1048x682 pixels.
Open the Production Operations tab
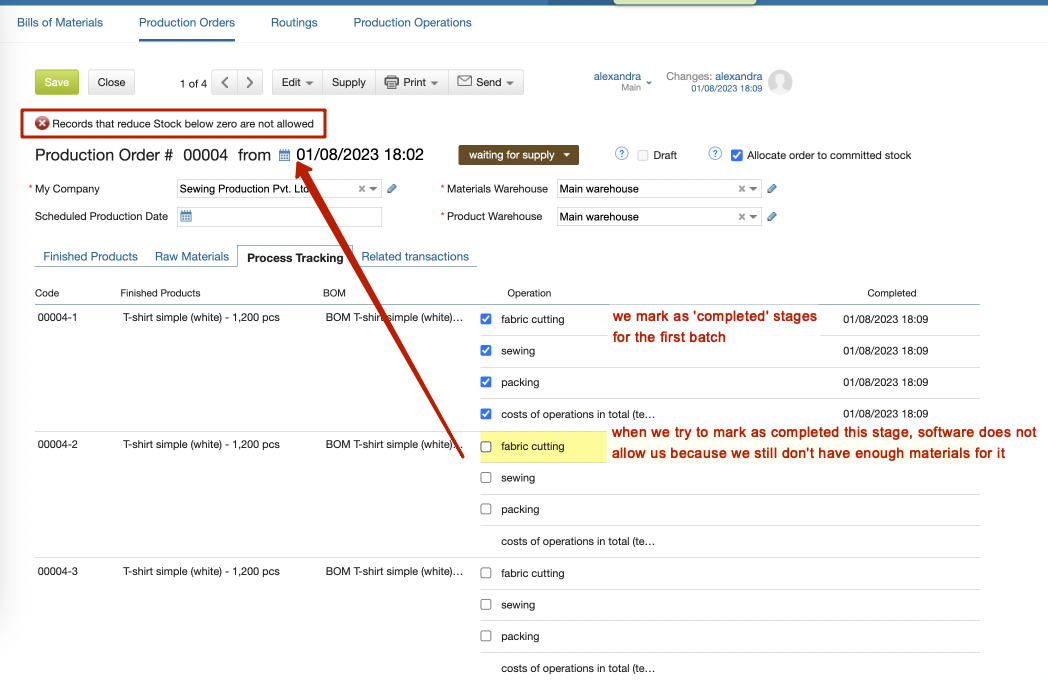[x=412, y=23]
